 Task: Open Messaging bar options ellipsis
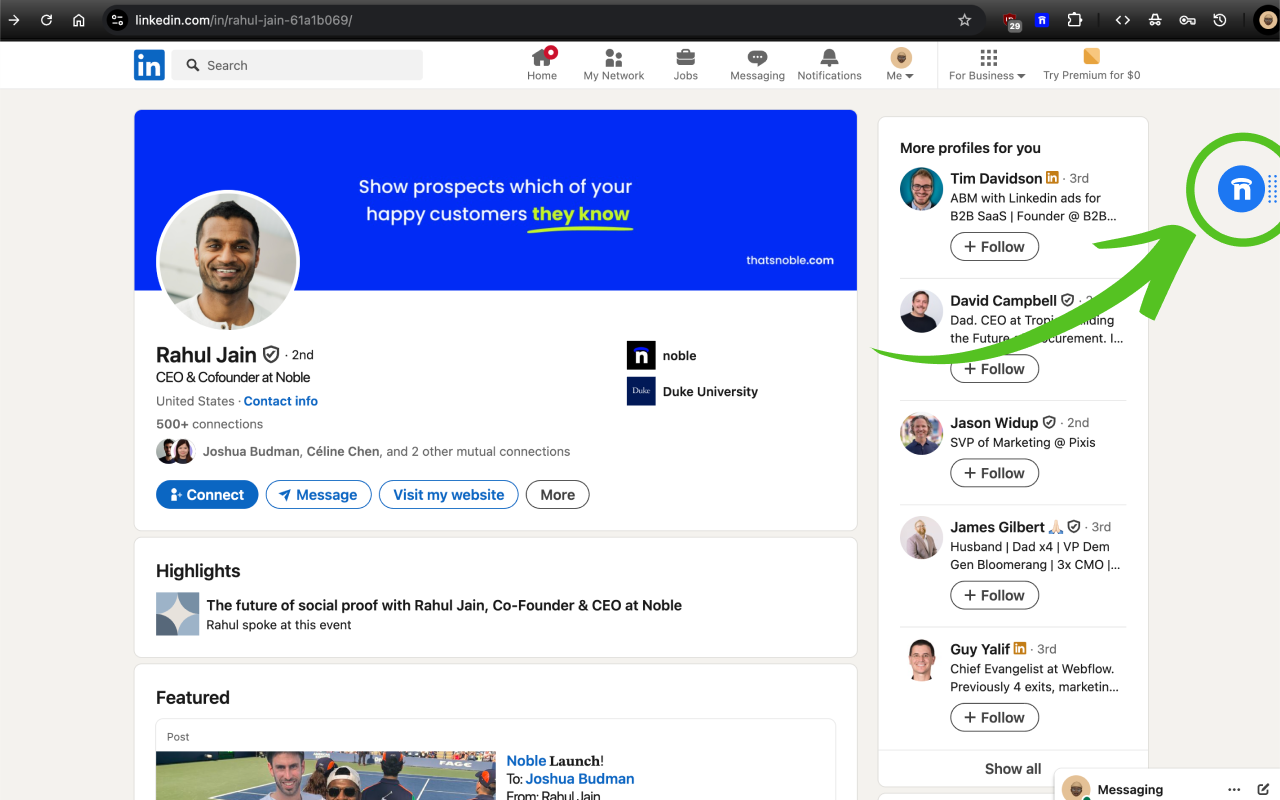tap(1234, 789)
